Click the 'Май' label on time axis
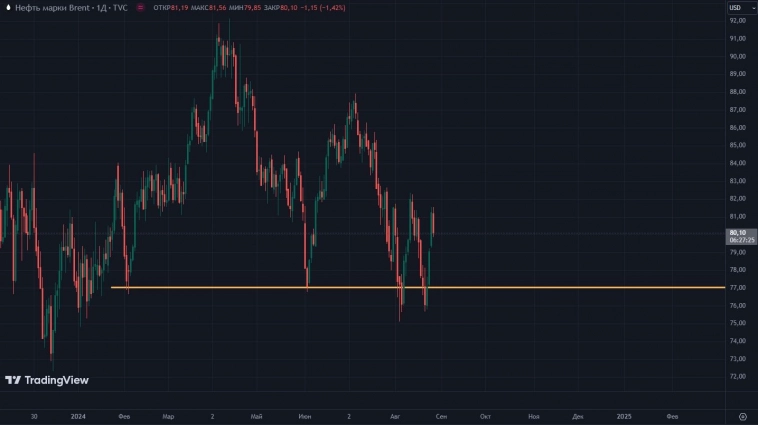 (x=256, y=416)
